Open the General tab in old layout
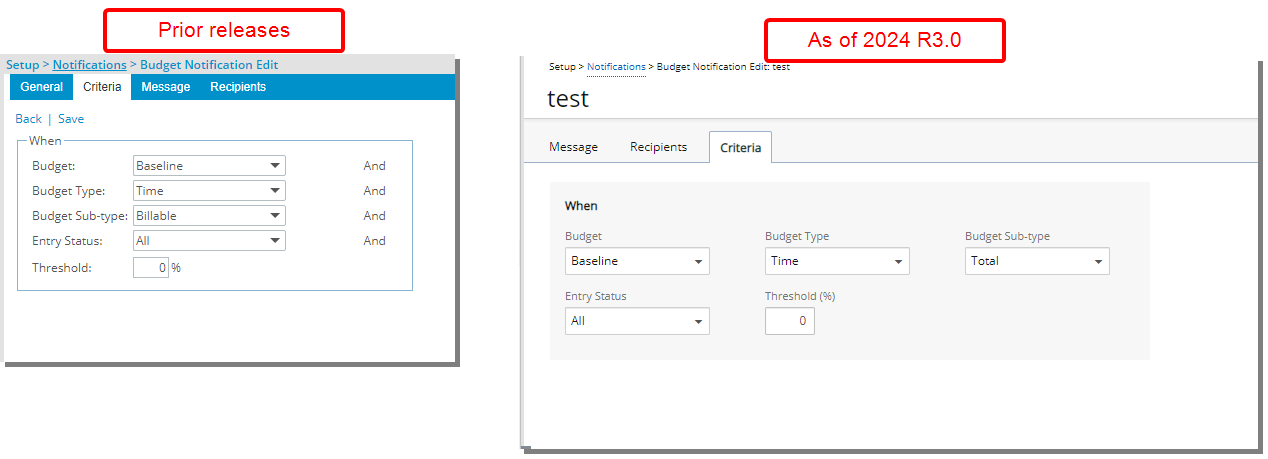 [x=41, y=87]
